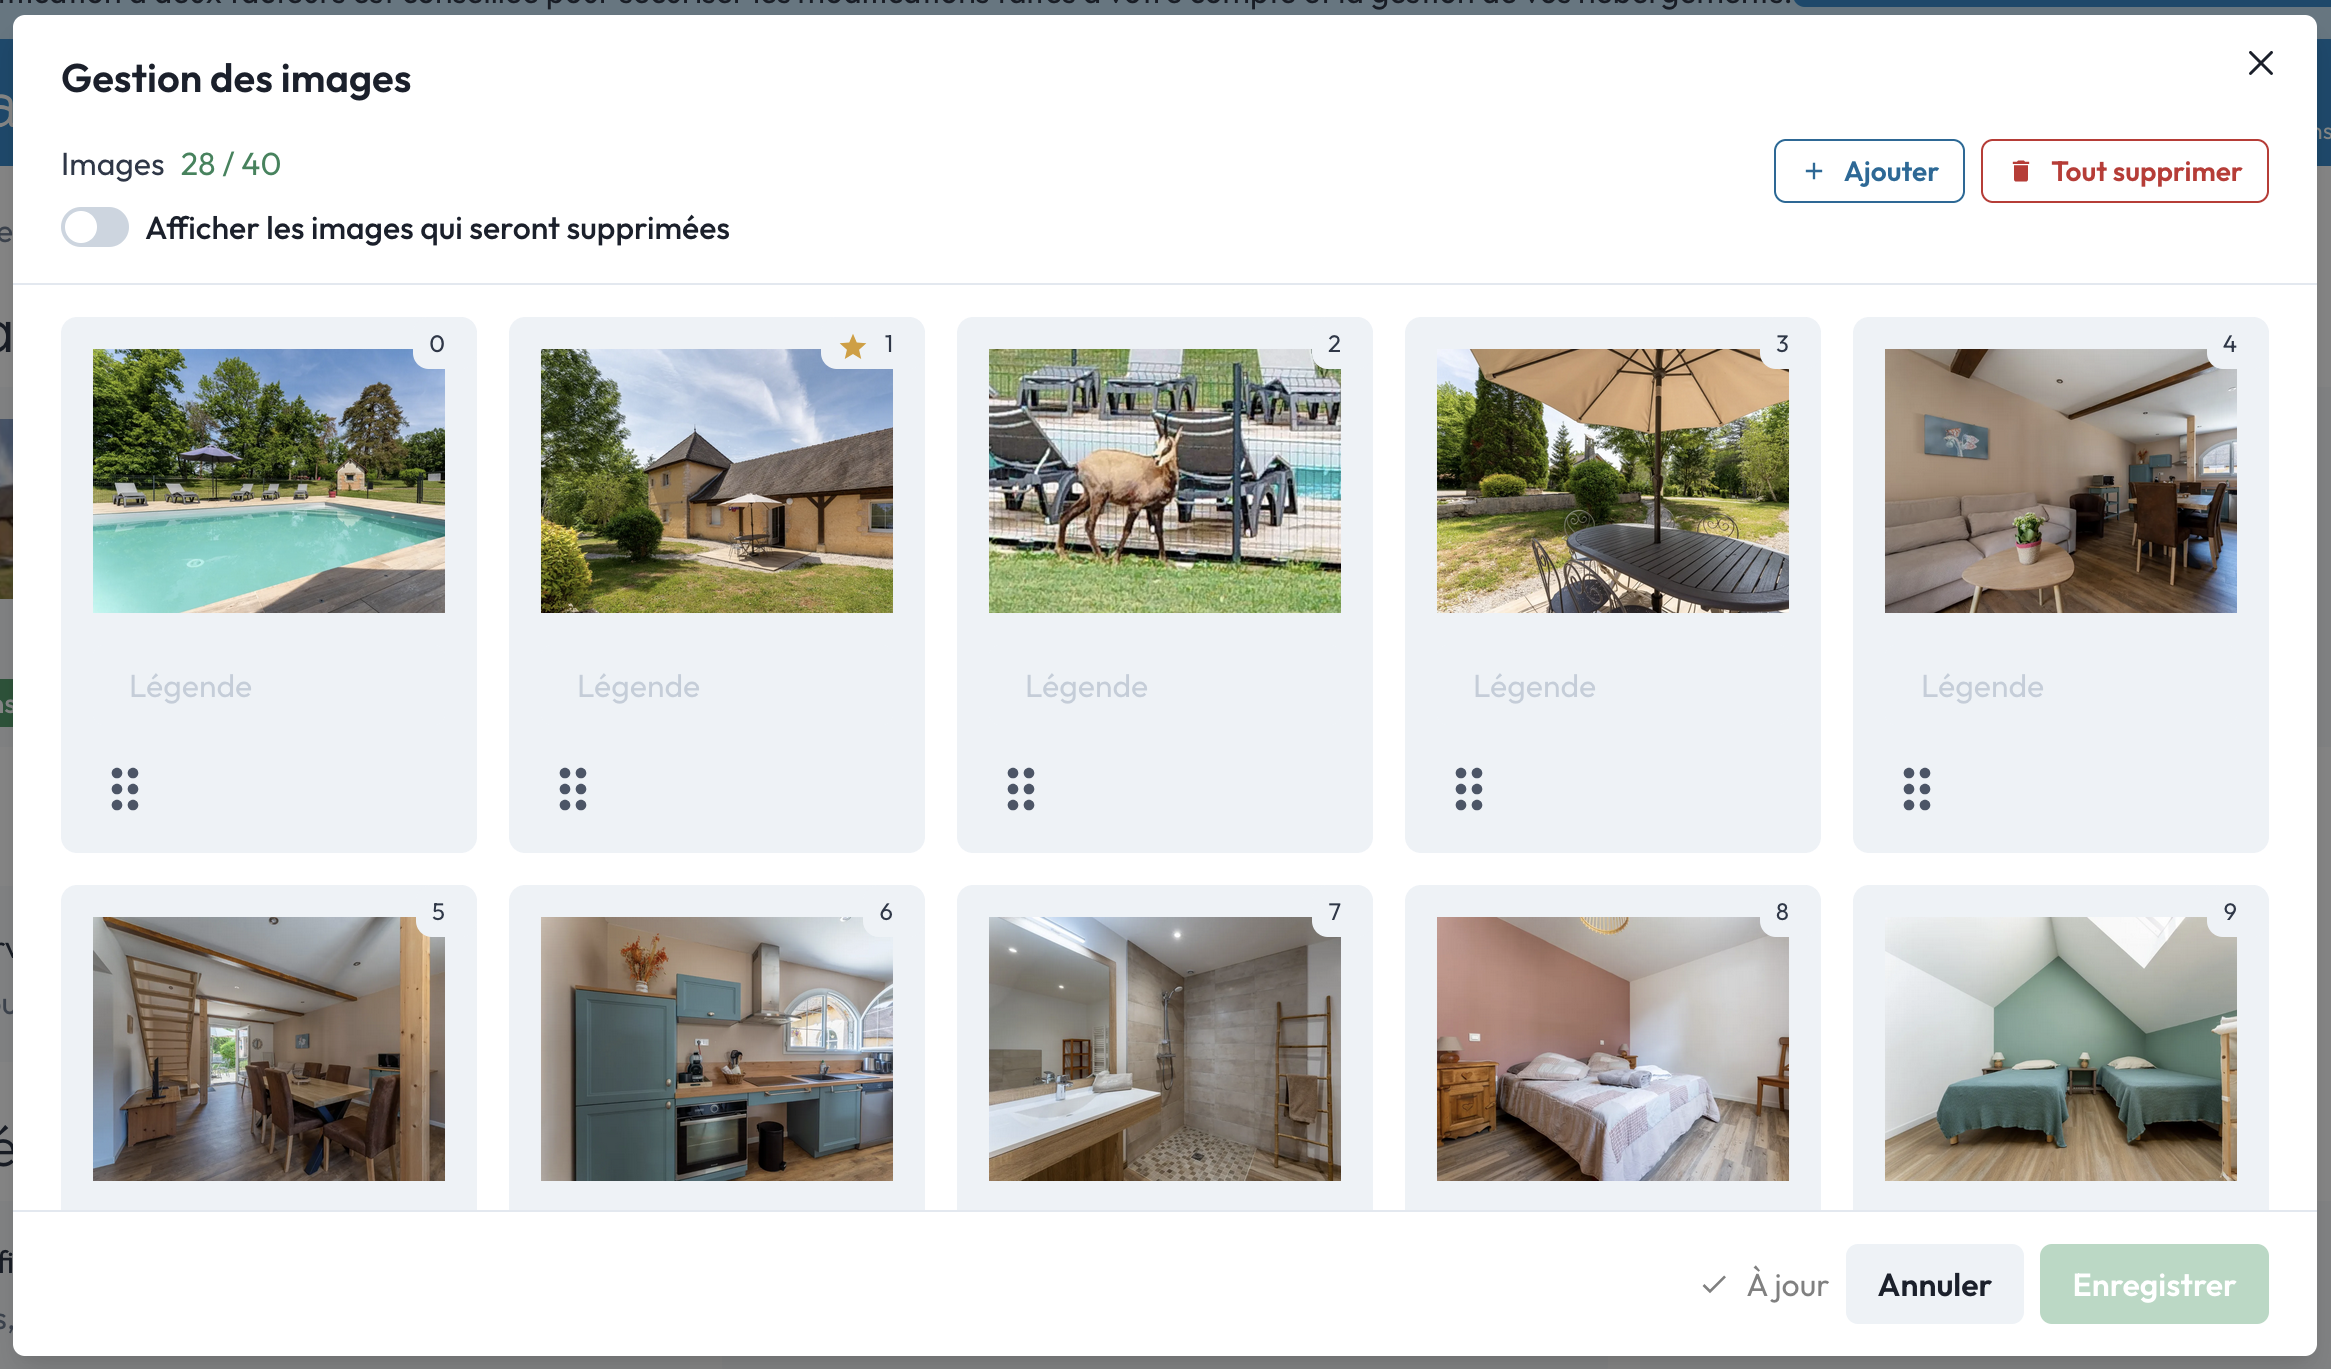This screenshot has height=1369, width=2331.
Task: Click the Enregistrer button
Action: [x=2154, y=1284]
